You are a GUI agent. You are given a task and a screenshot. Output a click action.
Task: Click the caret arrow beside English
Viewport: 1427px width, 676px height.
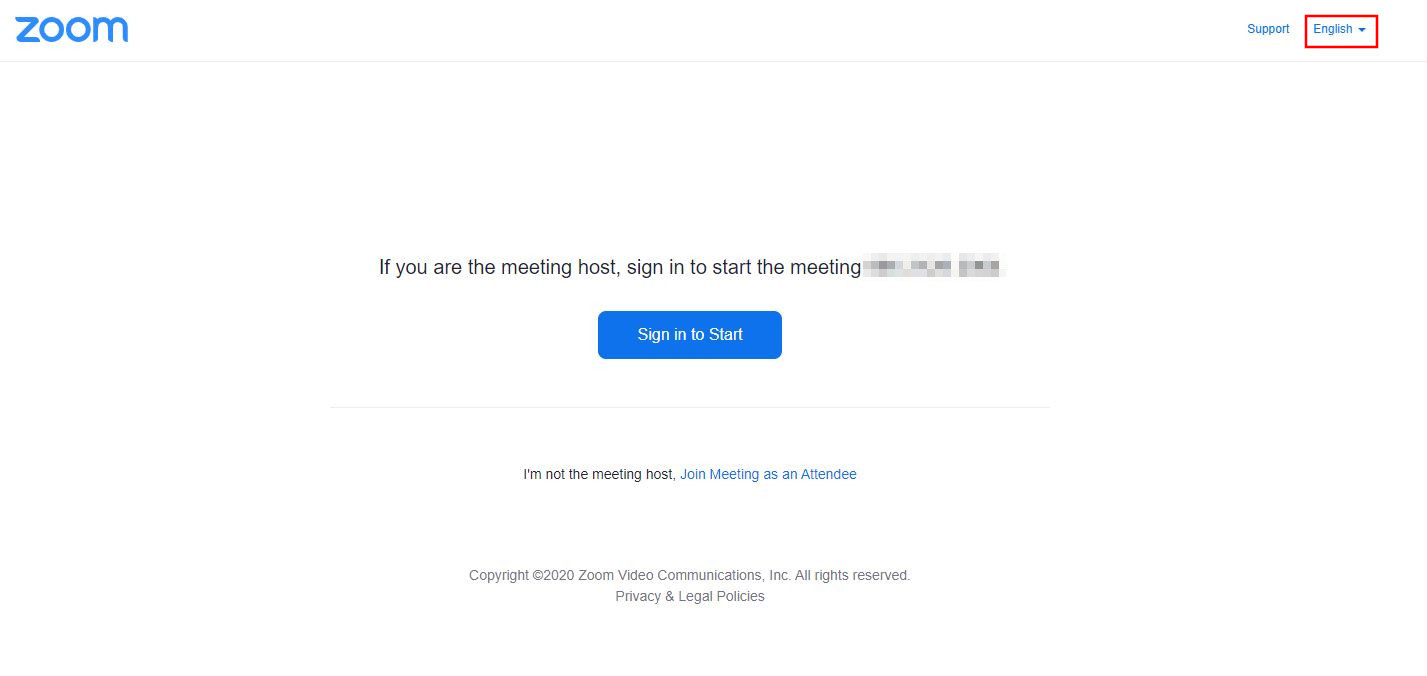click(1362, 30)
